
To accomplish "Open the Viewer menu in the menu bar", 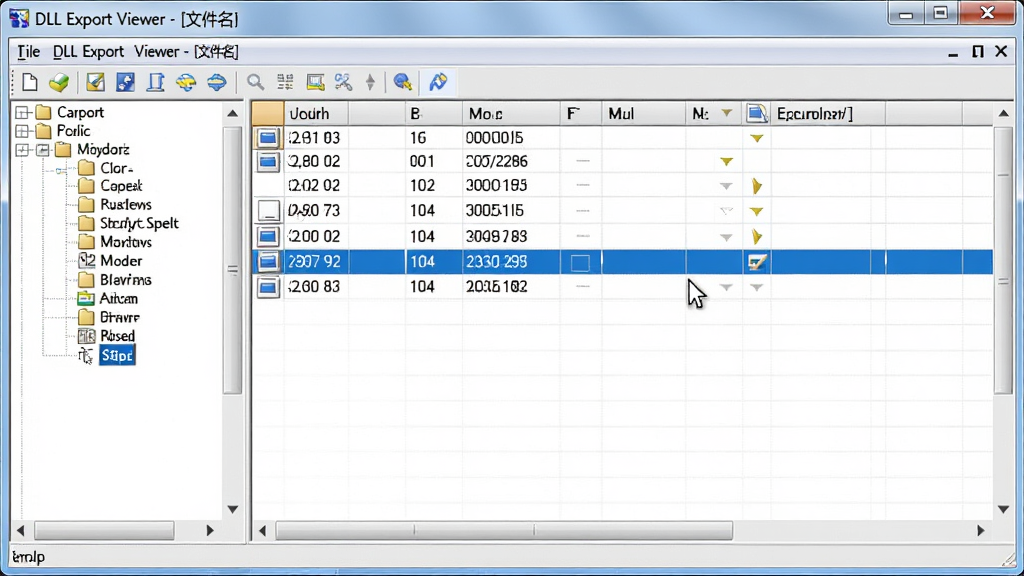I will point(157,52).
